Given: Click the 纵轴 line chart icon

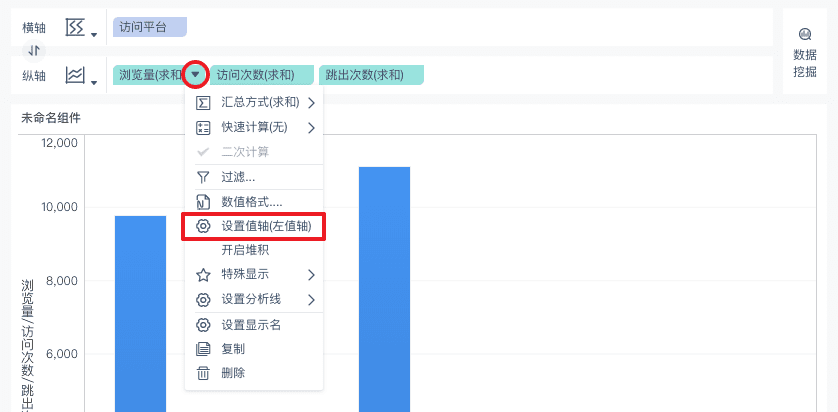Looking at the screenshot, I should coord(76,75).
